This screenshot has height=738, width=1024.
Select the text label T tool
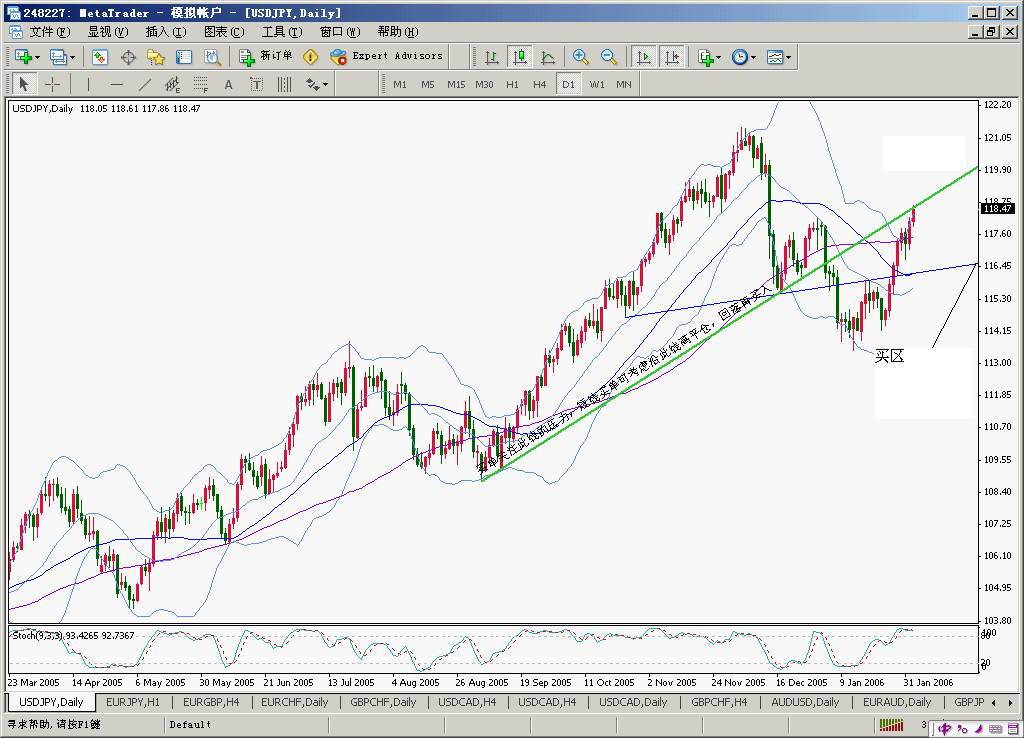(256, 84)
